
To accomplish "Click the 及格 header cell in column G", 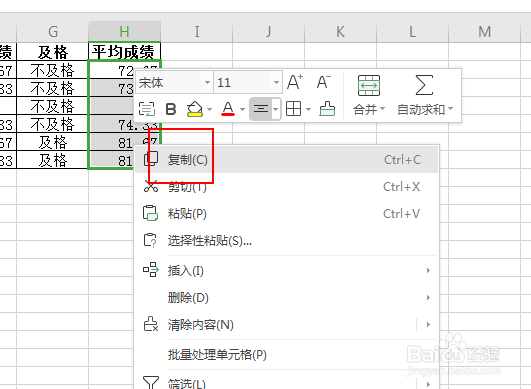I will point(52,52).
